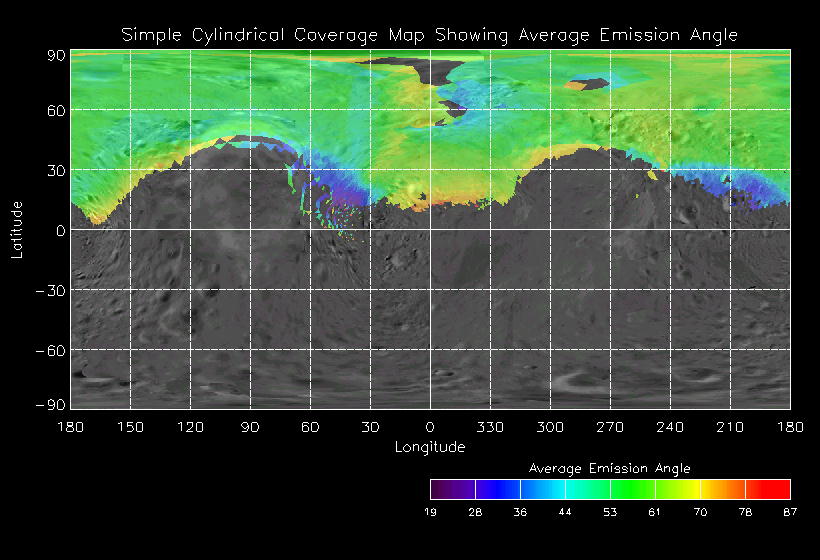Click longitude tick label '120'

(190, 427)
